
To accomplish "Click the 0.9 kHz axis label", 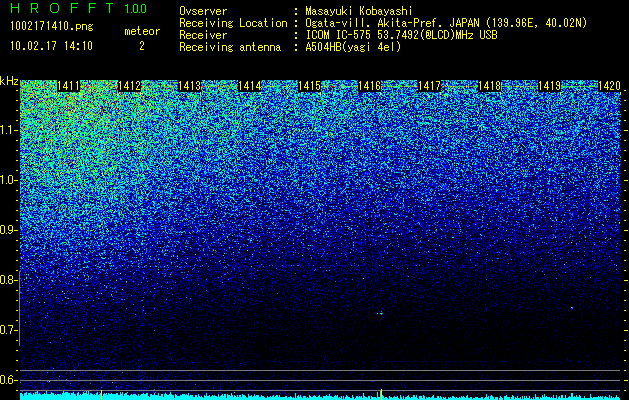I will click(8, 230).
